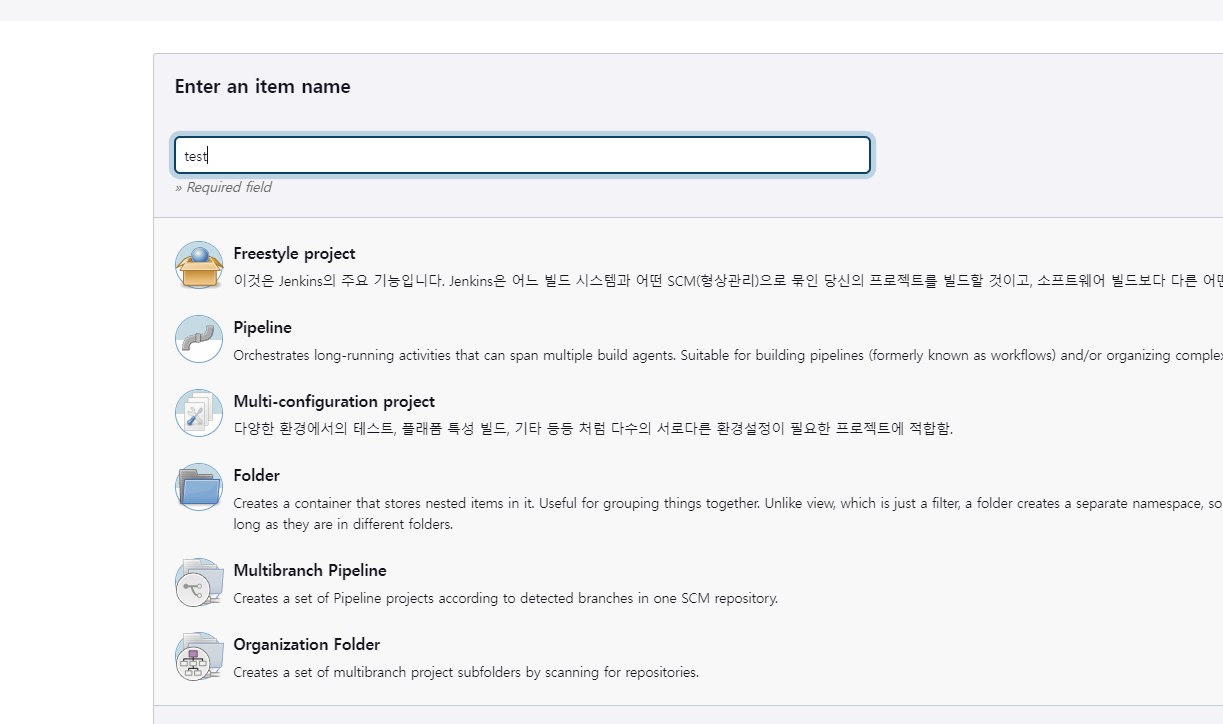Click the '» Required field' hint
1223x724 pixels.
click(223, 187)
